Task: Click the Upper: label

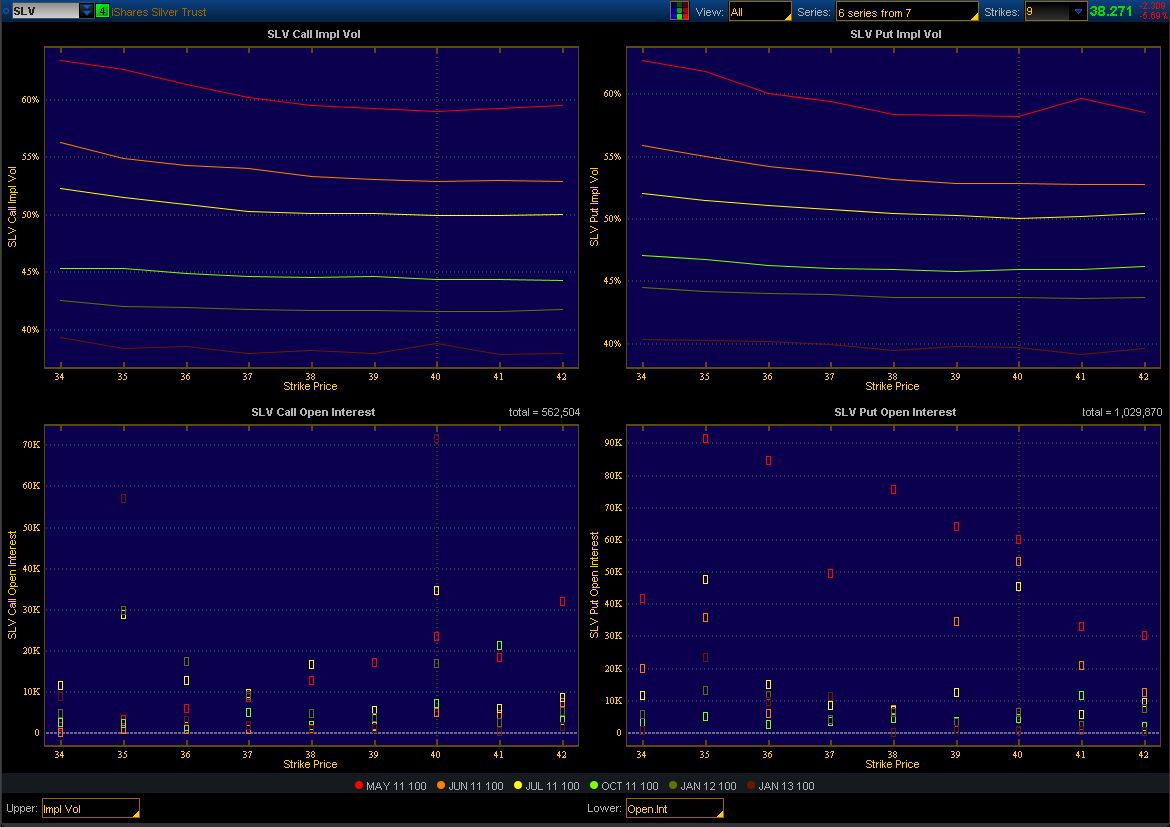Action: pyautogui.click(x=22, y=808)
